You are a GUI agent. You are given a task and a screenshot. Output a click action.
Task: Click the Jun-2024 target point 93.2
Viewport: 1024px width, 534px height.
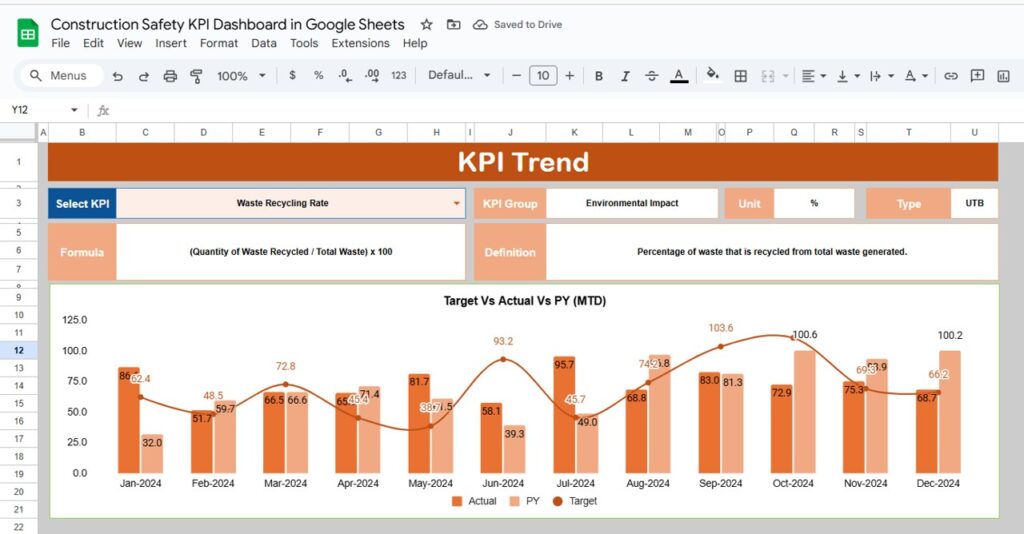tap(503, 359)
